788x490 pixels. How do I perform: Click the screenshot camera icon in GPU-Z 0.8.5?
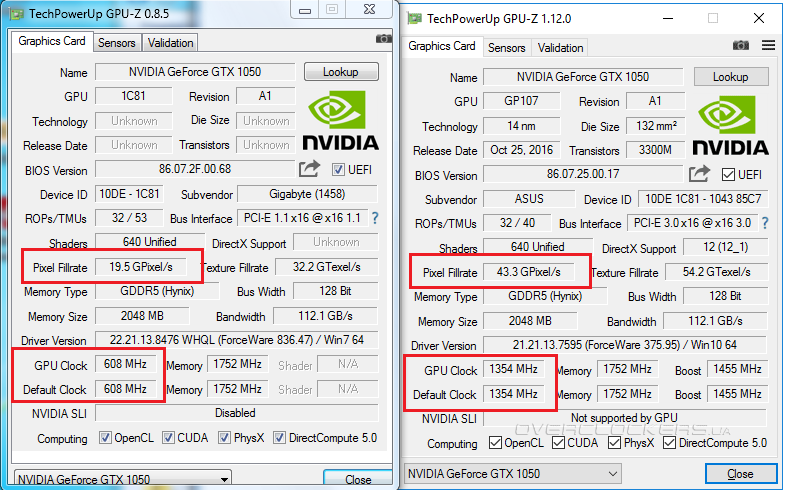click(384, 39)
